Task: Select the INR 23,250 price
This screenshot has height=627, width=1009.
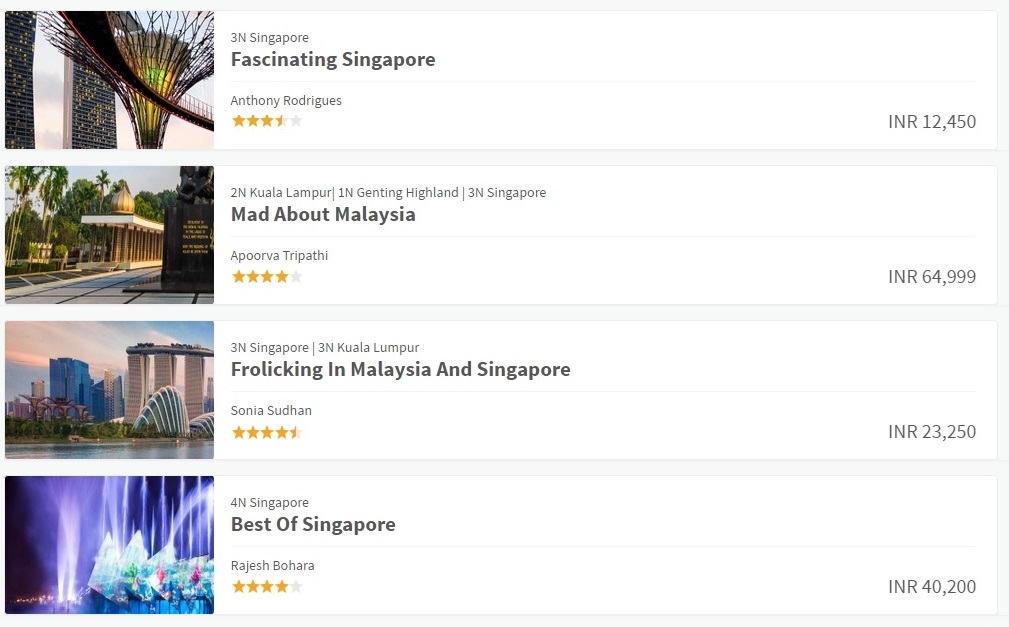Action: tap(932, 432)
